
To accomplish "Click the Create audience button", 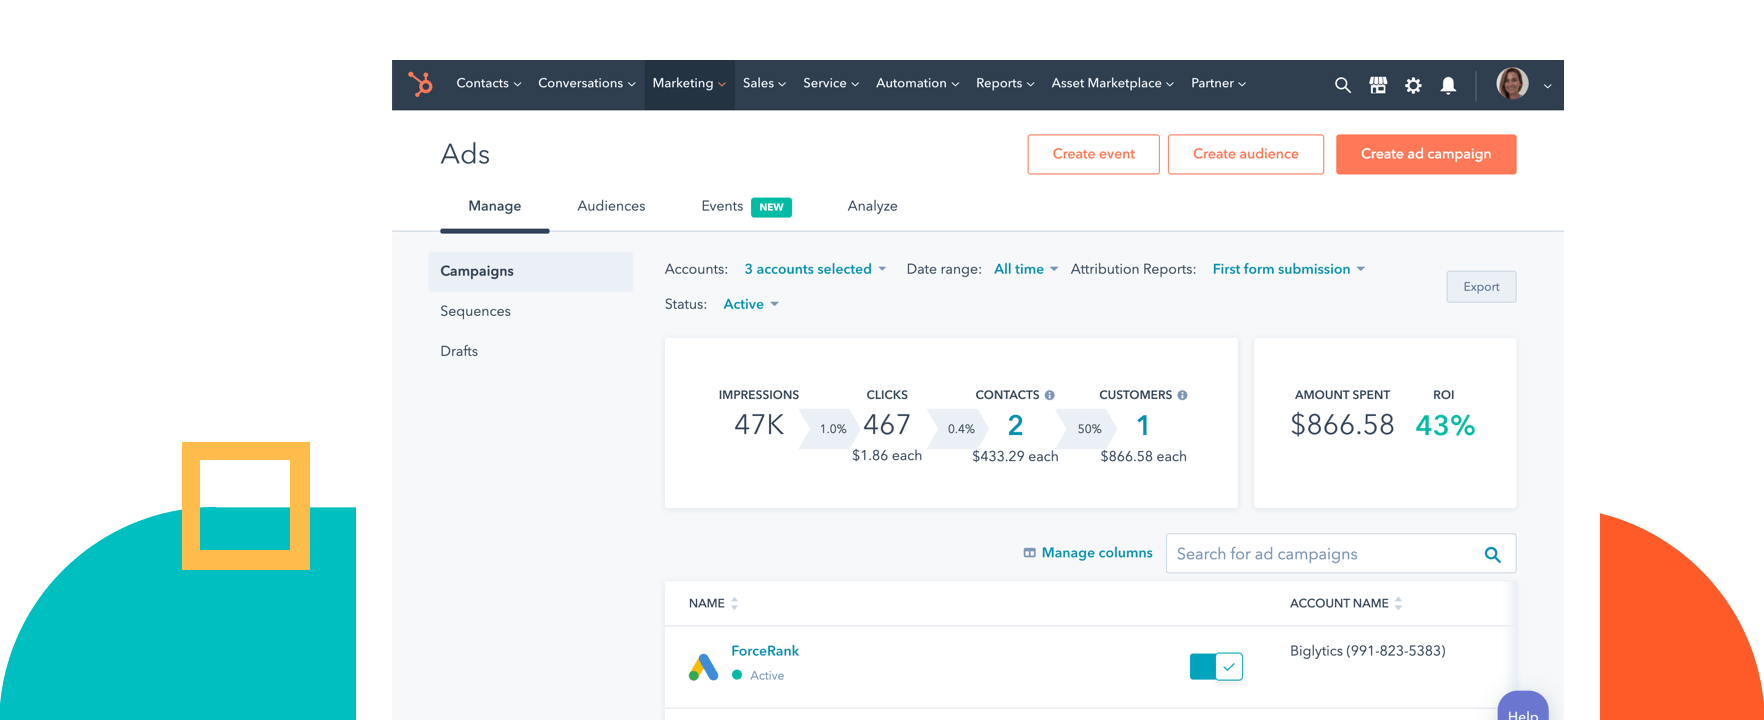I will click(1245, 154).
